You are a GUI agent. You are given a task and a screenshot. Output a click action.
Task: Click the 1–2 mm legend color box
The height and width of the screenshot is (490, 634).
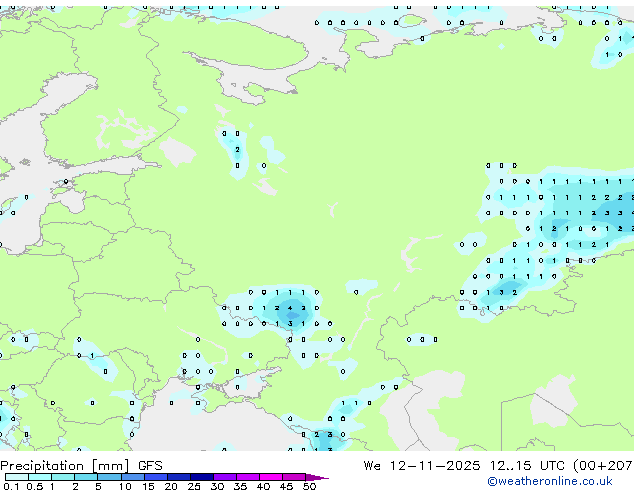tap(63, 477)
